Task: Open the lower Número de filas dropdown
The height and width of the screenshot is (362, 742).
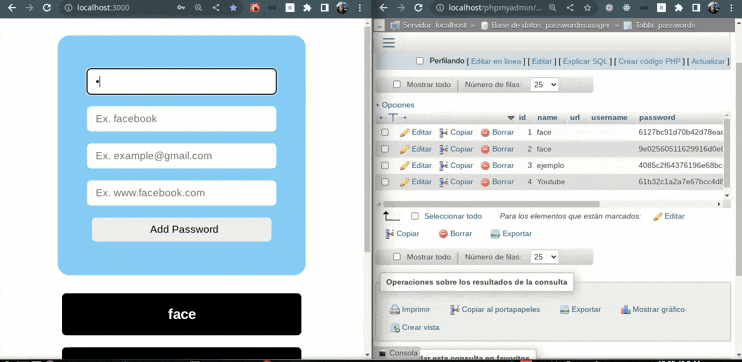Action: [x=545, y=257]
